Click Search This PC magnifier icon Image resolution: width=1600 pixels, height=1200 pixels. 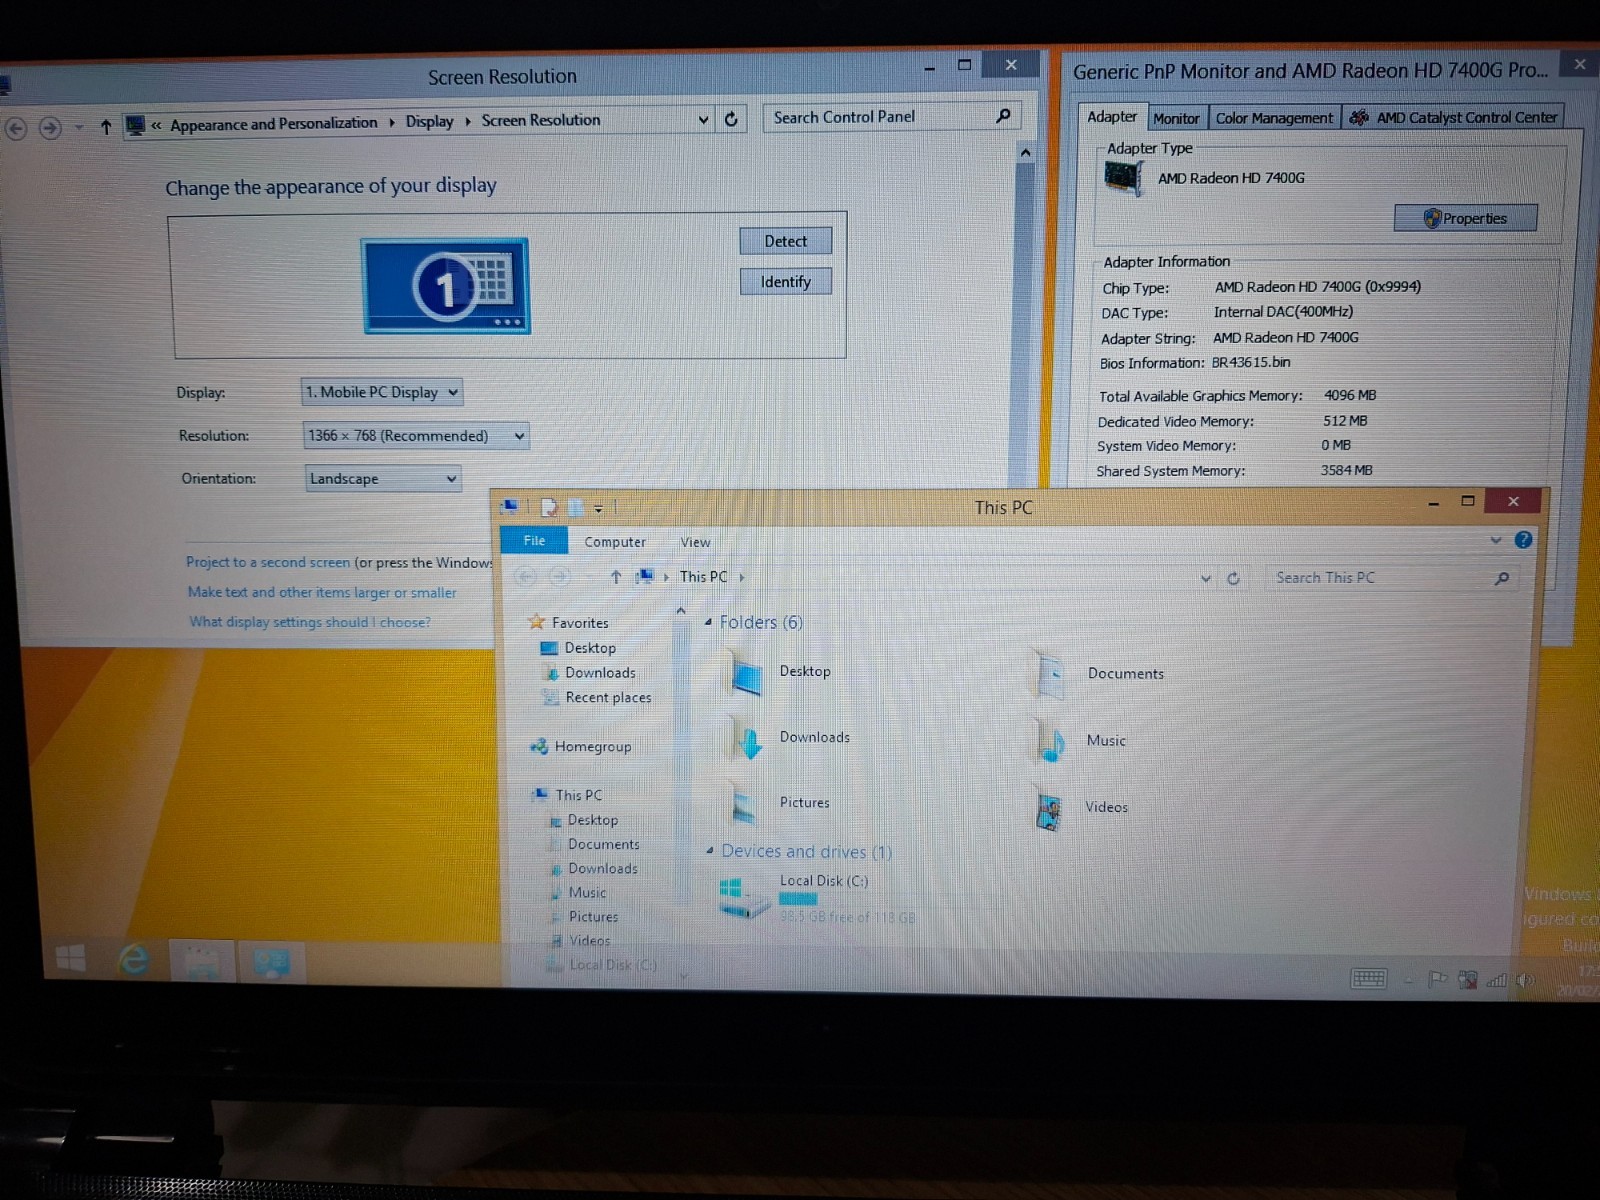point(1501,578)
